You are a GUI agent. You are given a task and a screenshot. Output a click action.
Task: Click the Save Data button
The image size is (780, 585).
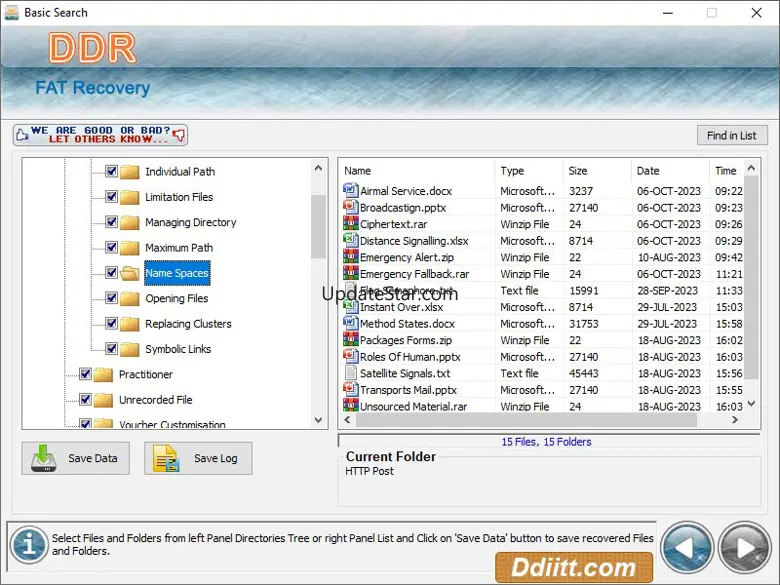75,458
